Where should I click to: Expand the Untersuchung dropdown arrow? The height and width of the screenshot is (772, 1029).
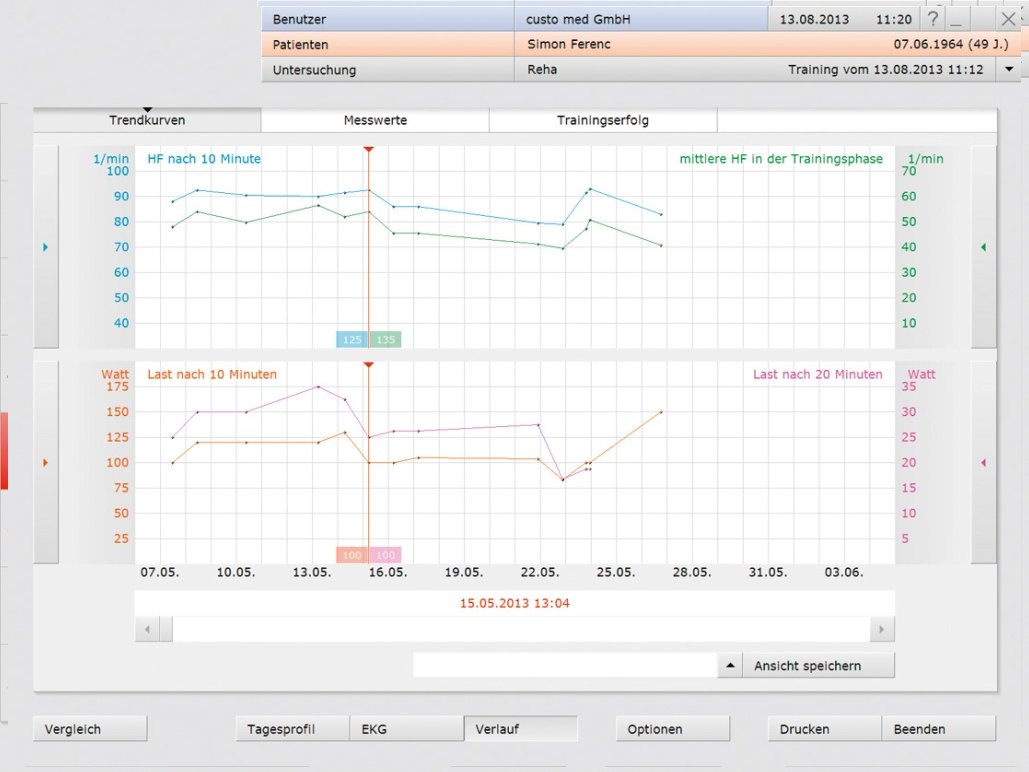pyautogui.click(x=1008, y=70)
